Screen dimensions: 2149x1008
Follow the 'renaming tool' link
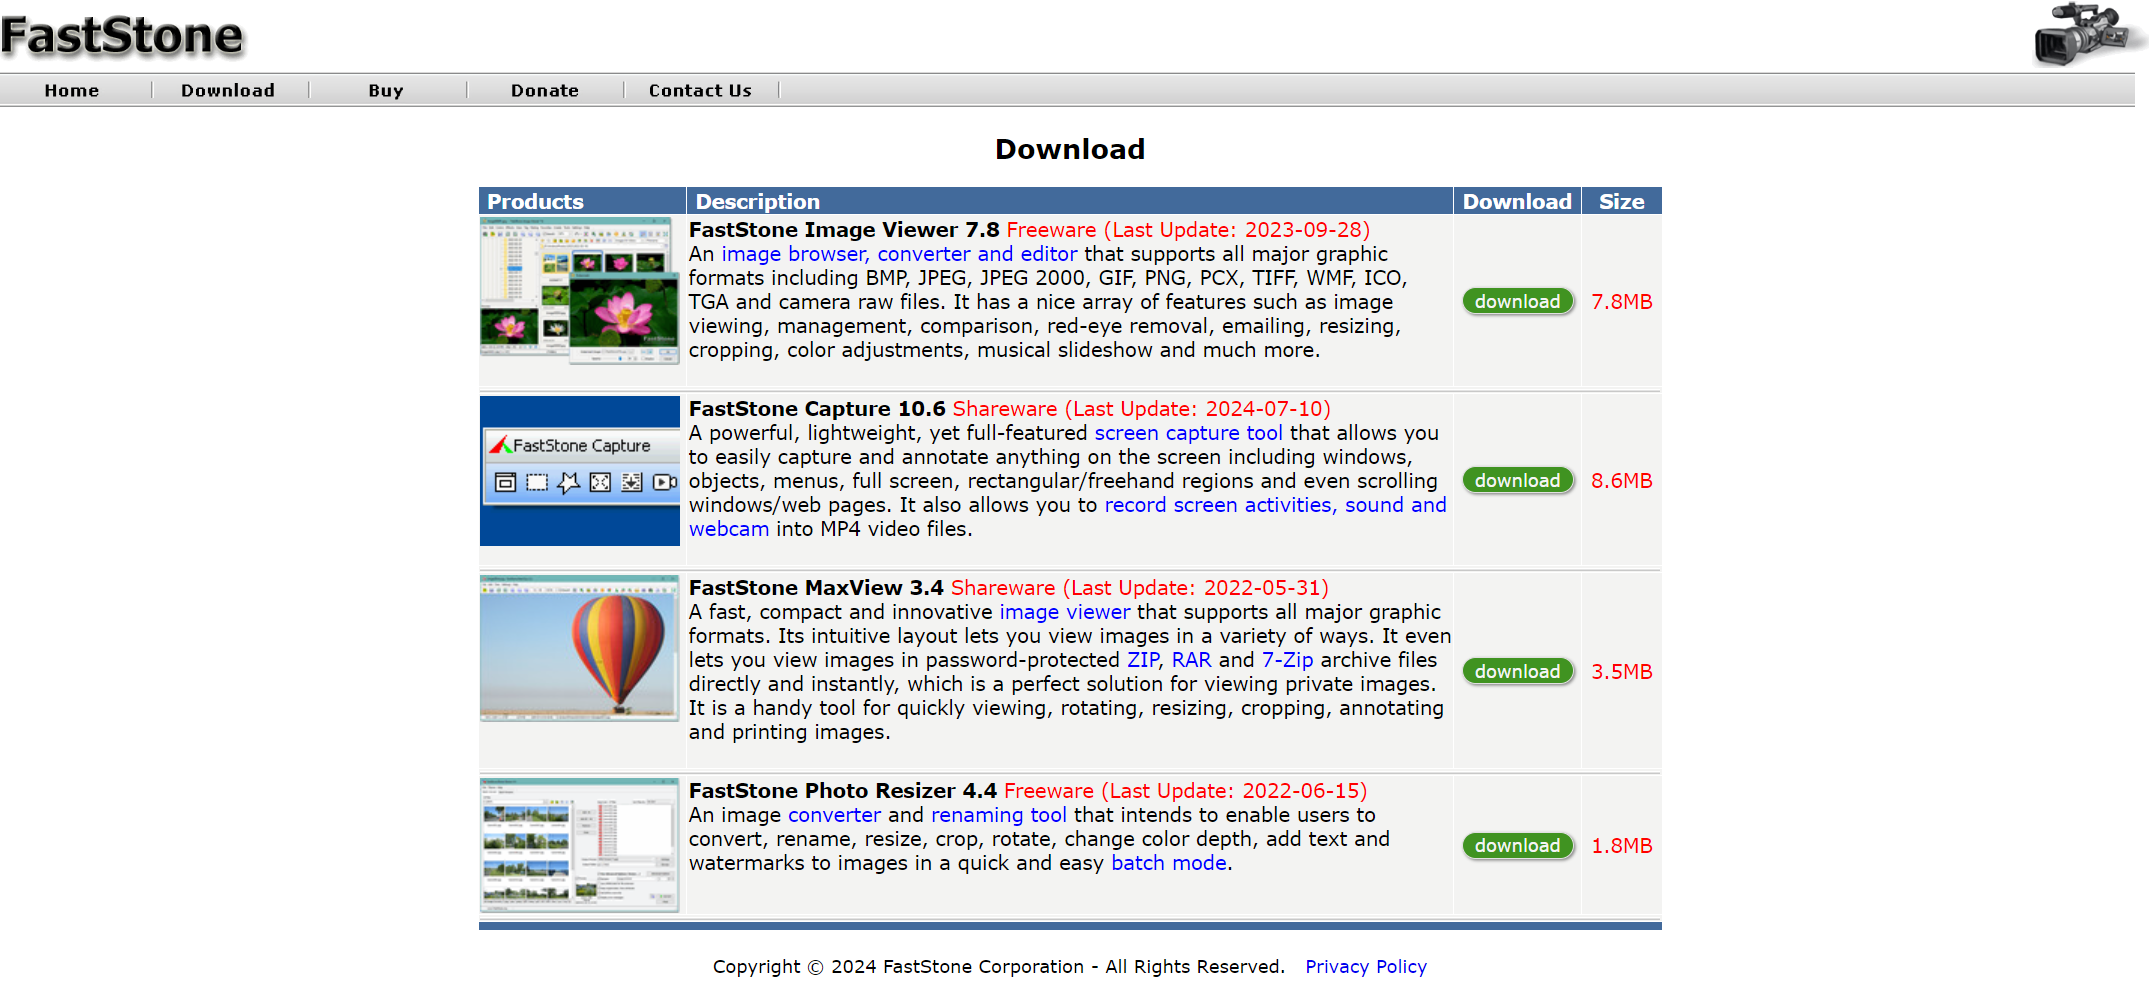click(x=998, y=815)
